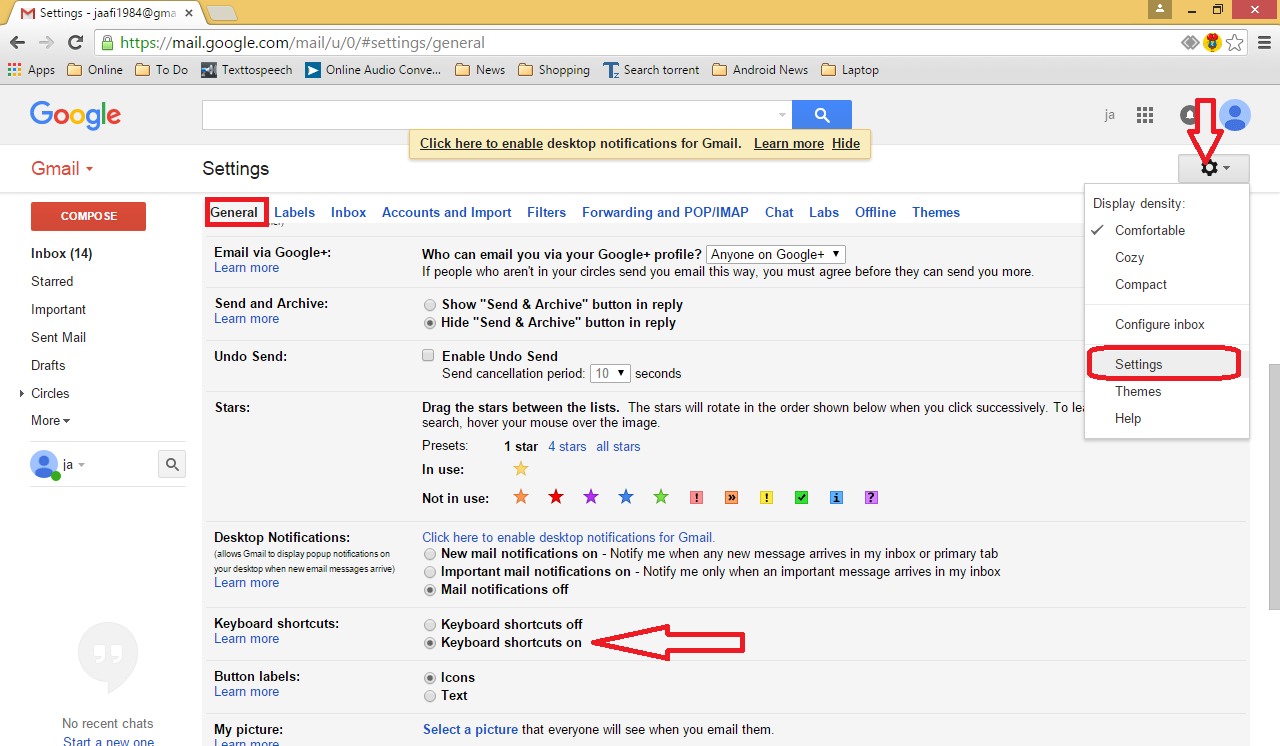Open send cancellation period dropdown
Image resolution: width=1280 pixels, height=746 pixels.
610,373
